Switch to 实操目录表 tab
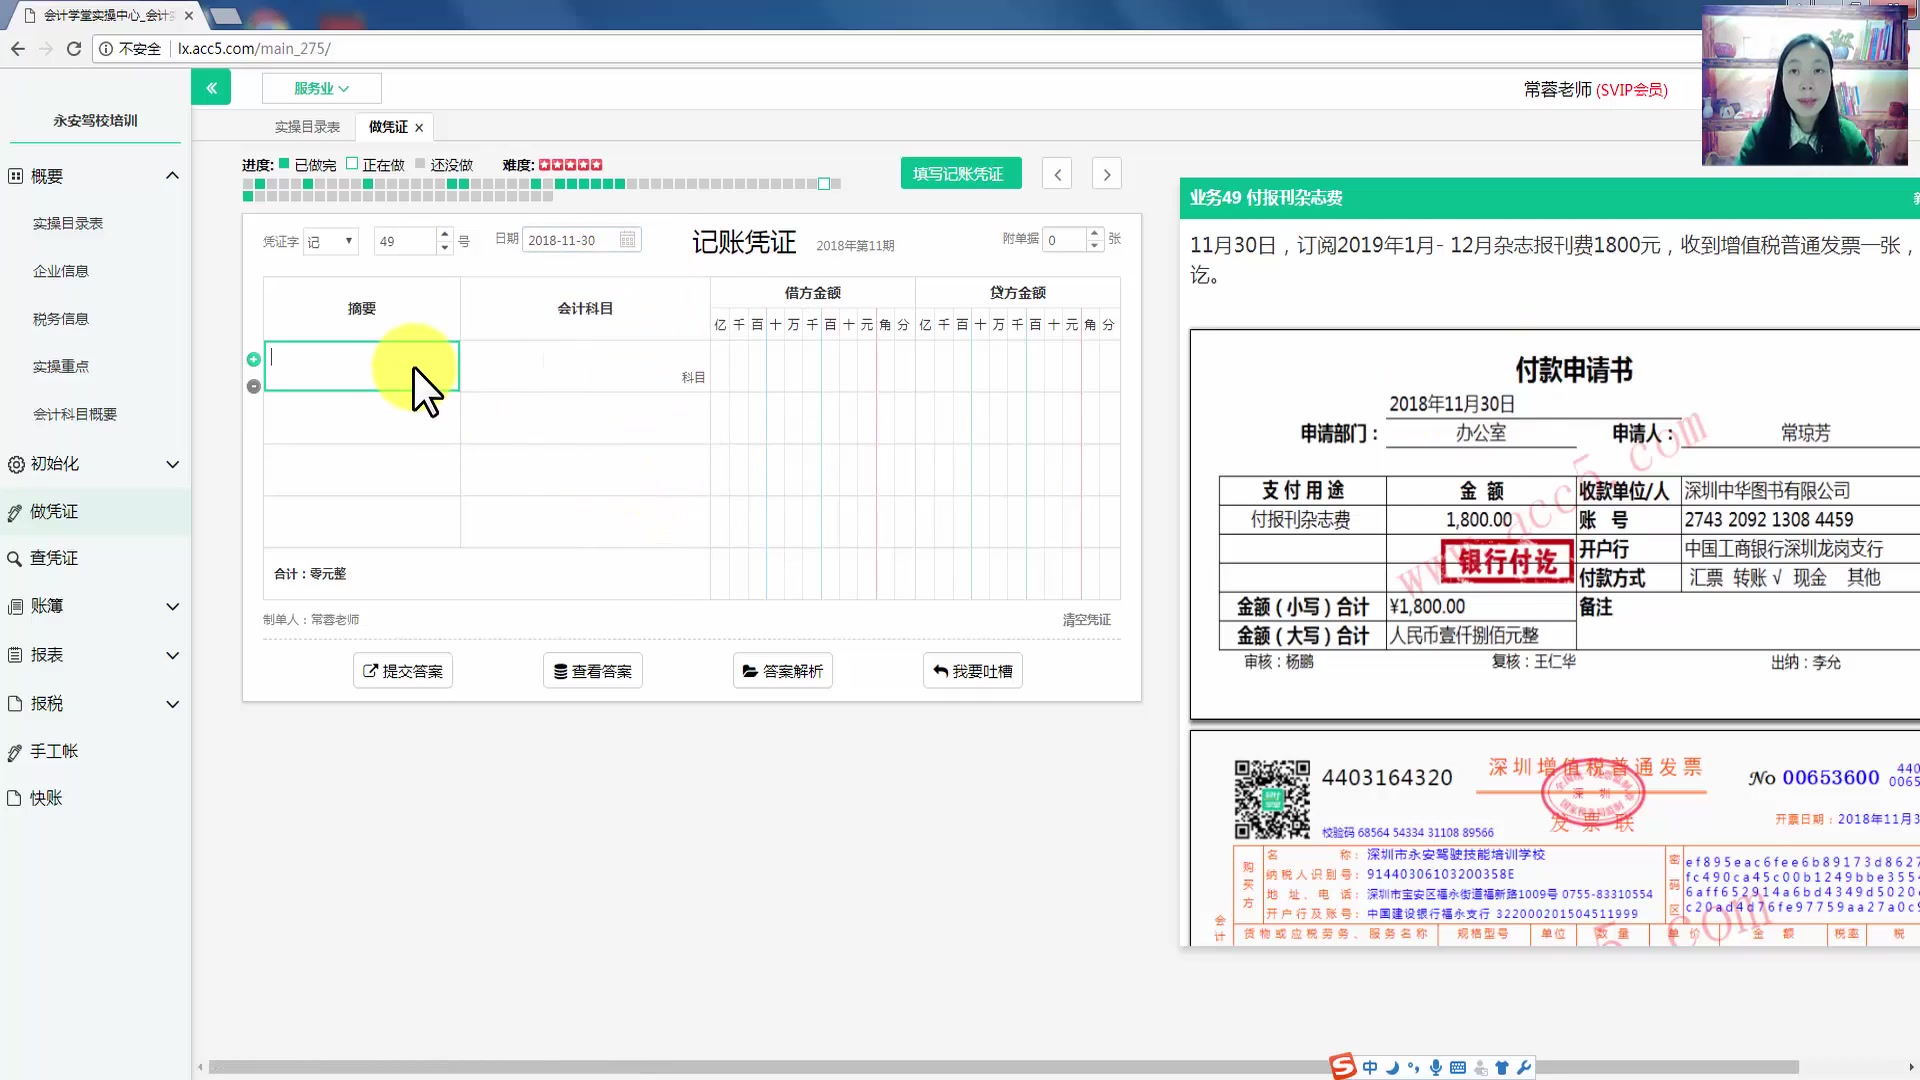The image size is (1920, 1080). tap(307, 127)
